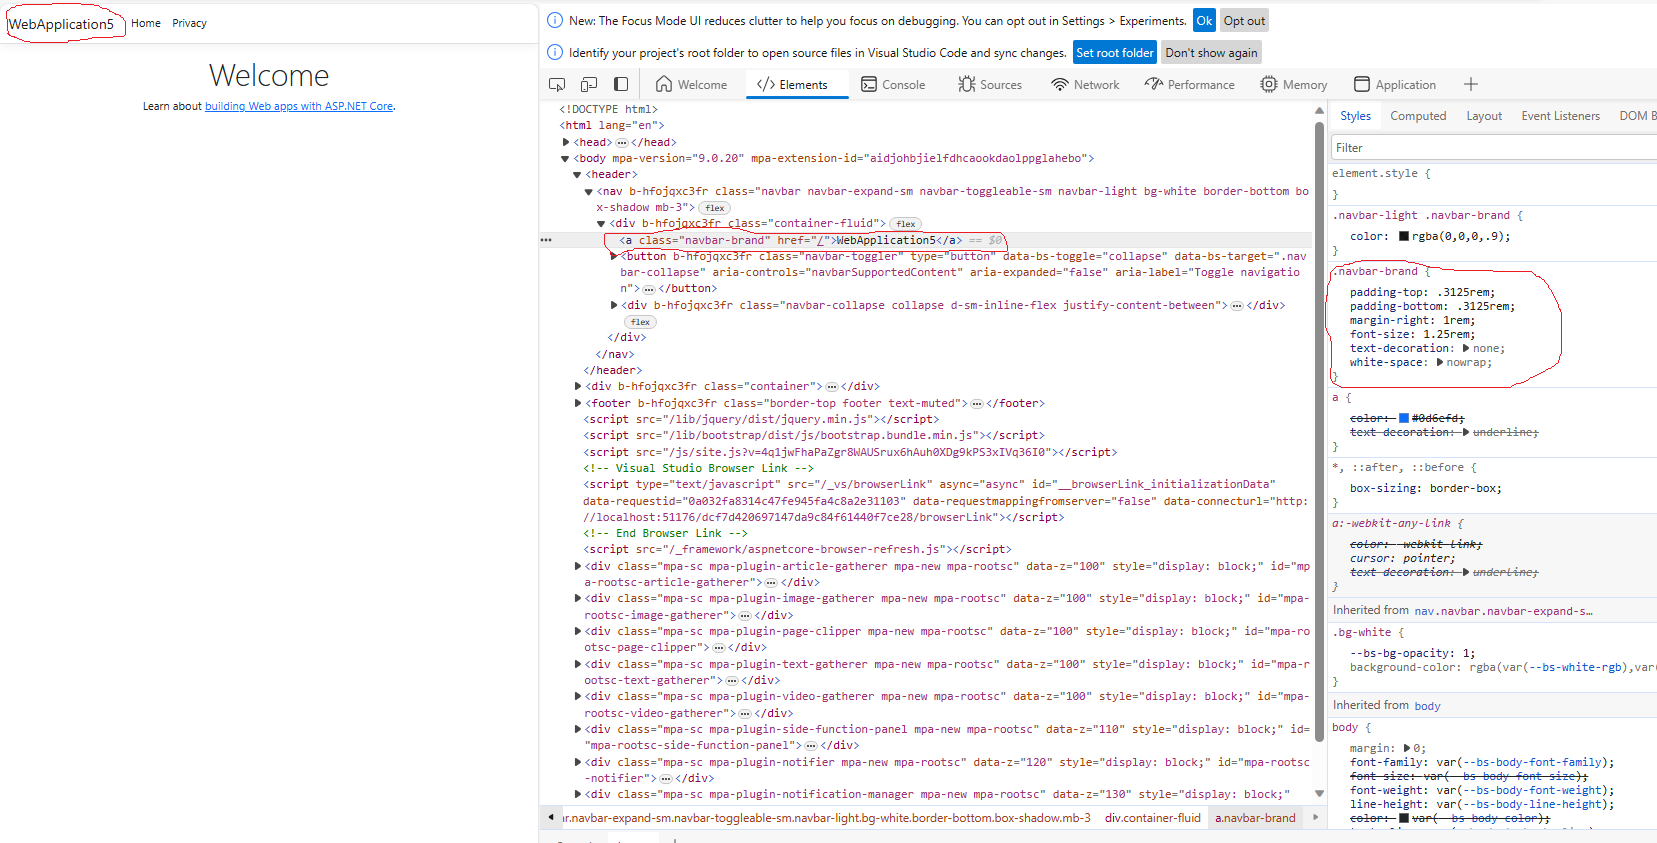Collapse the nav navbar element node
The height and width of the screenshot is (843, 1657).
pos(589,191)
